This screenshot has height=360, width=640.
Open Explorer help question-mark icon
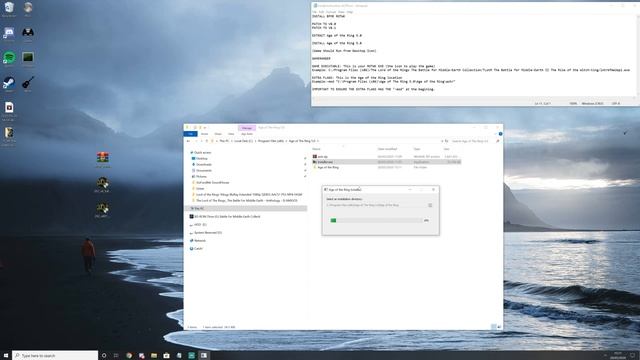(x=500, y=134)
